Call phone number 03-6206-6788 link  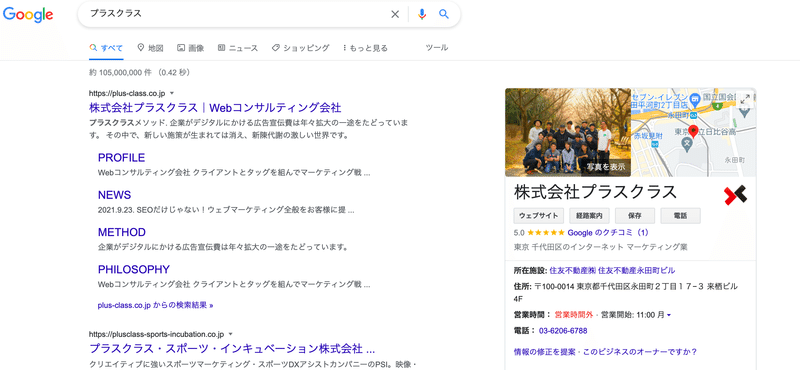point(563,331)
